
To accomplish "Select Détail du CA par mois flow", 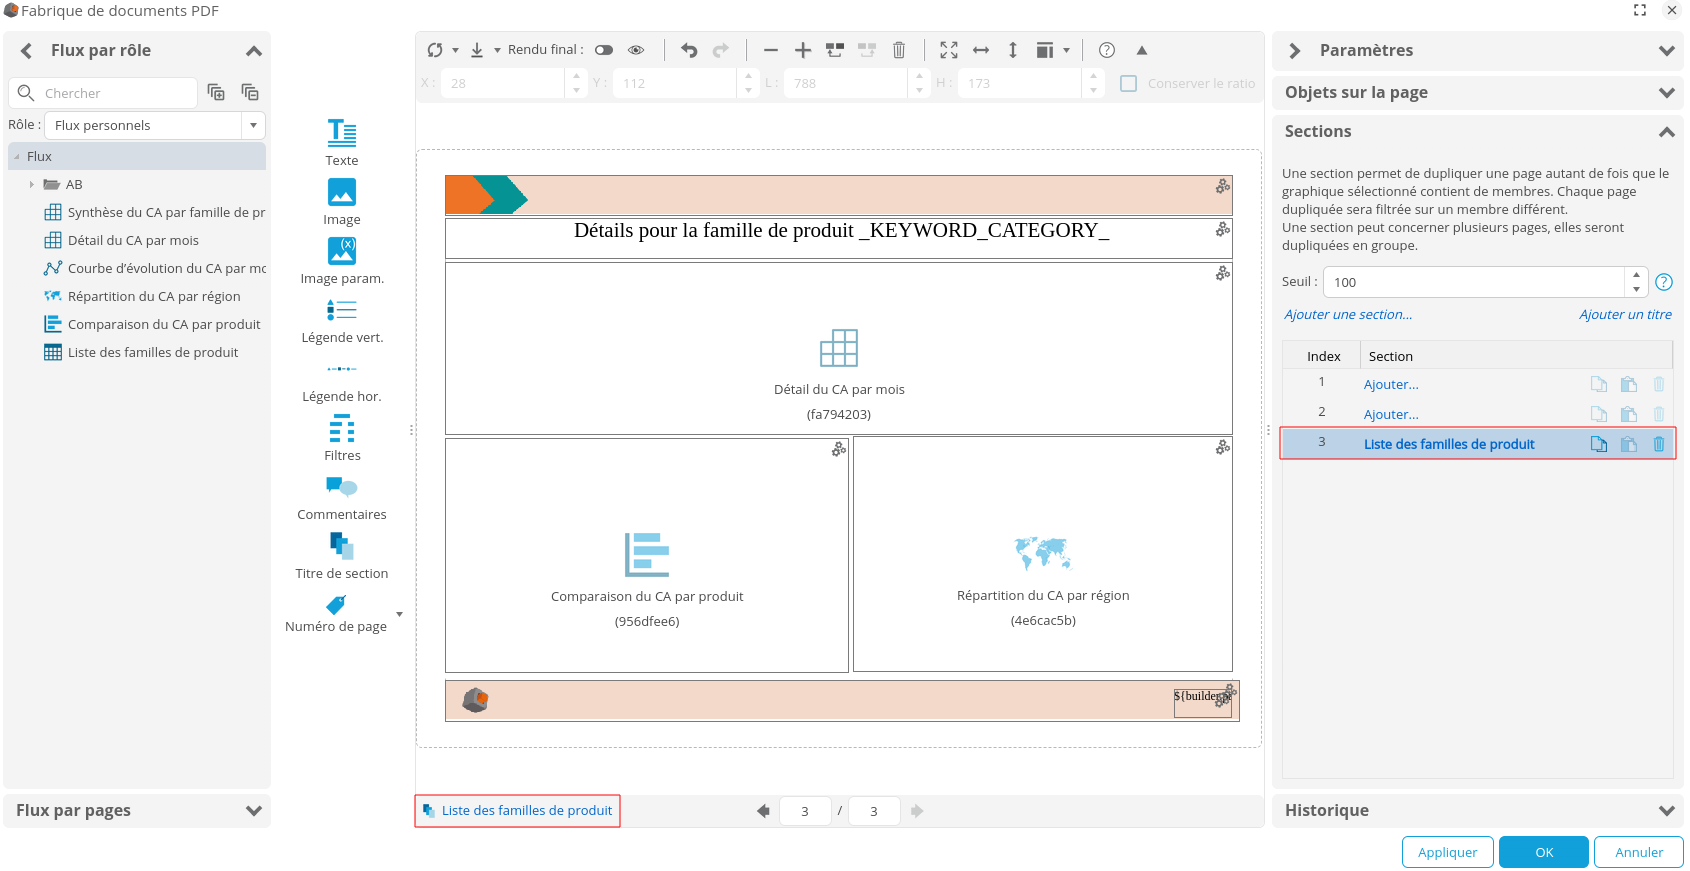I will [122, 240].
